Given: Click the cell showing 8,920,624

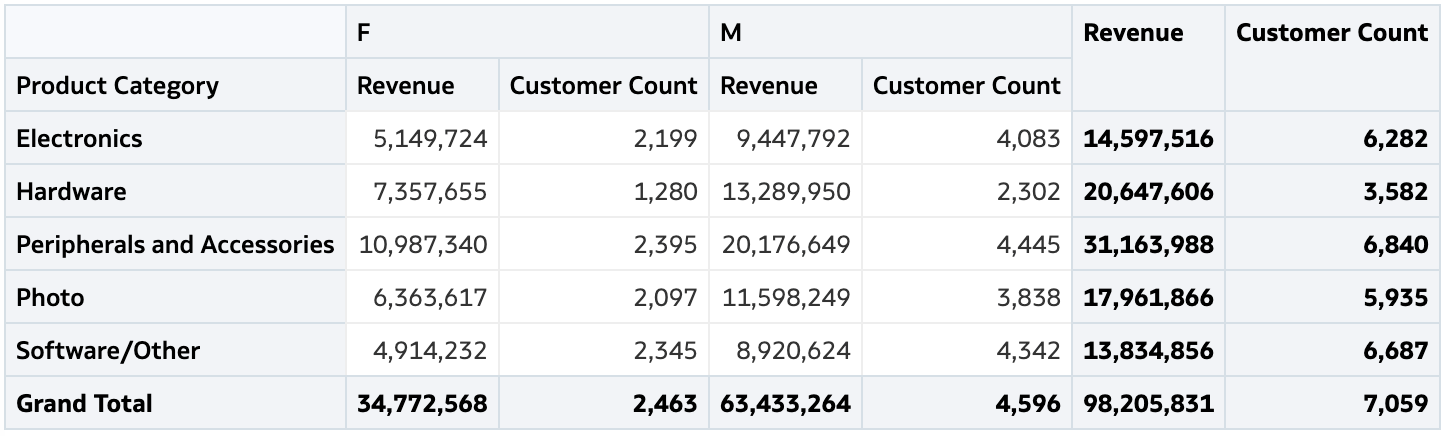Looking at the screenshot, I should [785, 350].
